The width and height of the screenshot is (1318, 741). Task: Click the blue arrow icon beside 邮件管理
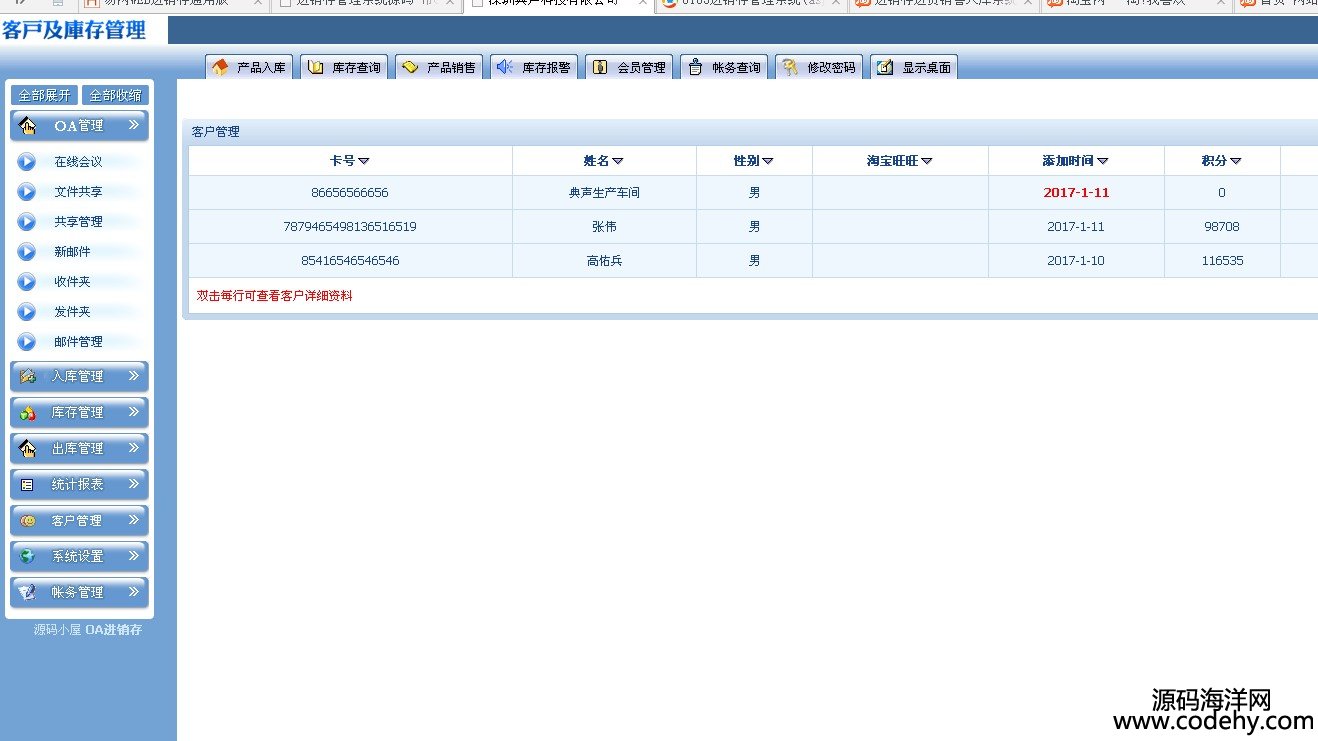(x=27, y=342)
